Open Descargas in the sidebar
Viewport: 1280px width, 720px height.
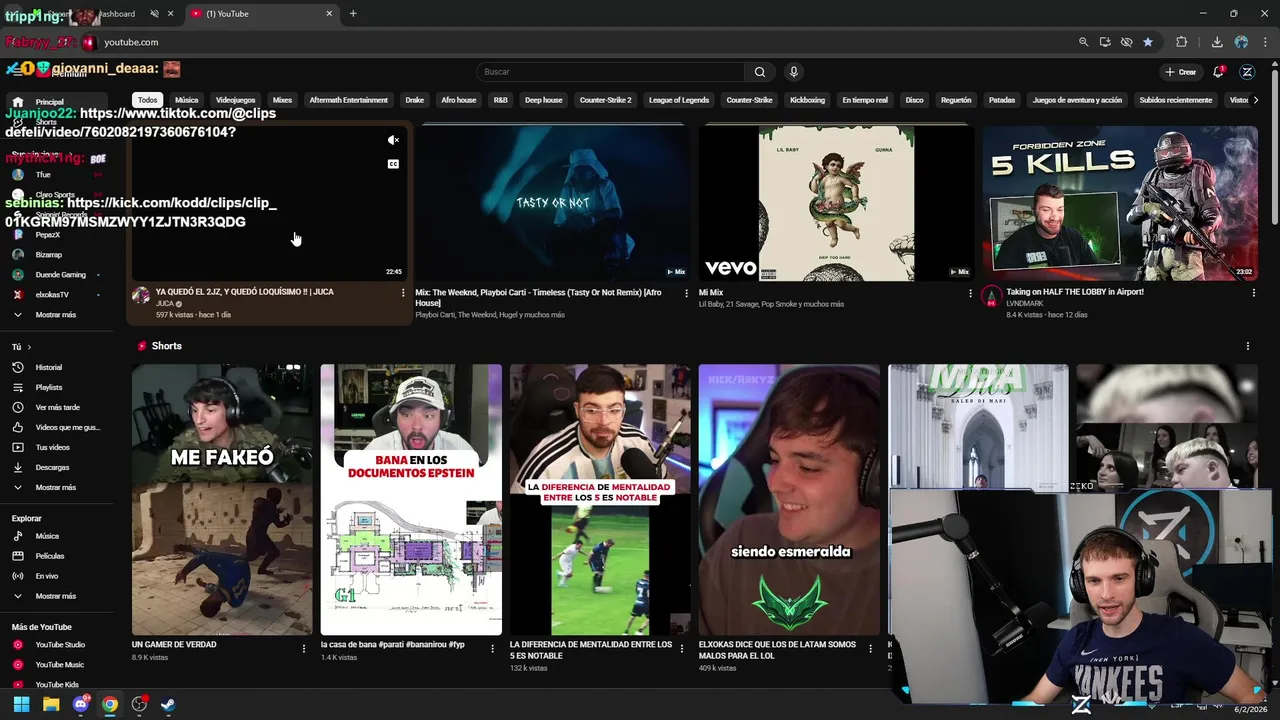(x=52, y=467)
